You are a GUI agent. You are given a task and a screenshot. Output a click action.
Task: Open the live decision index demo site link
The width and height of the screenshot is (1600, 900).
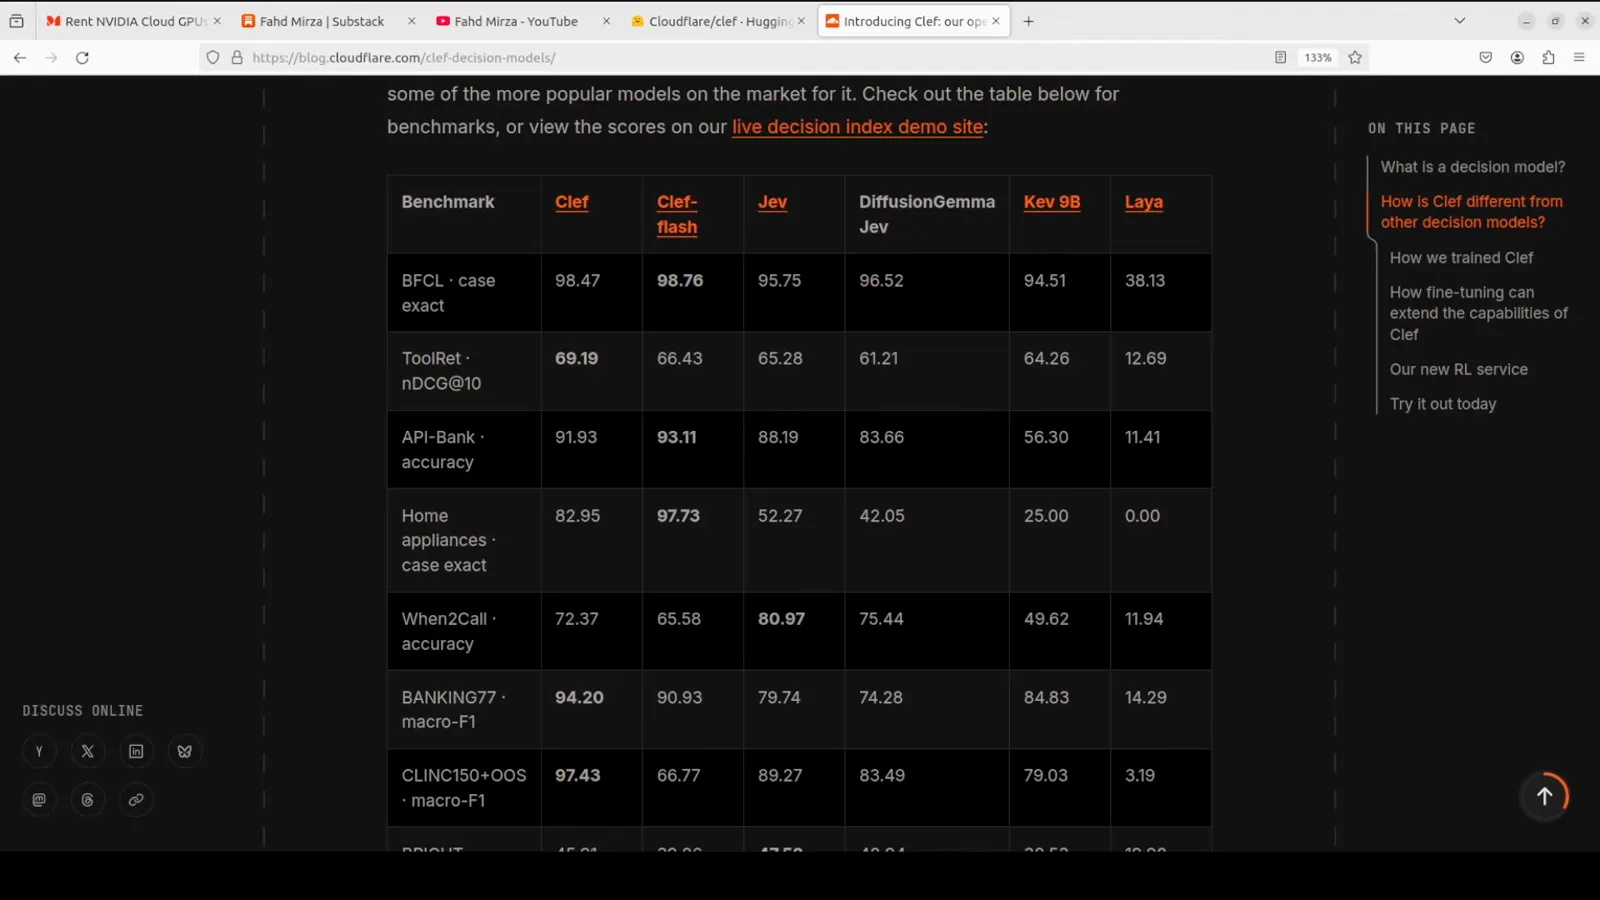point(857,127)
